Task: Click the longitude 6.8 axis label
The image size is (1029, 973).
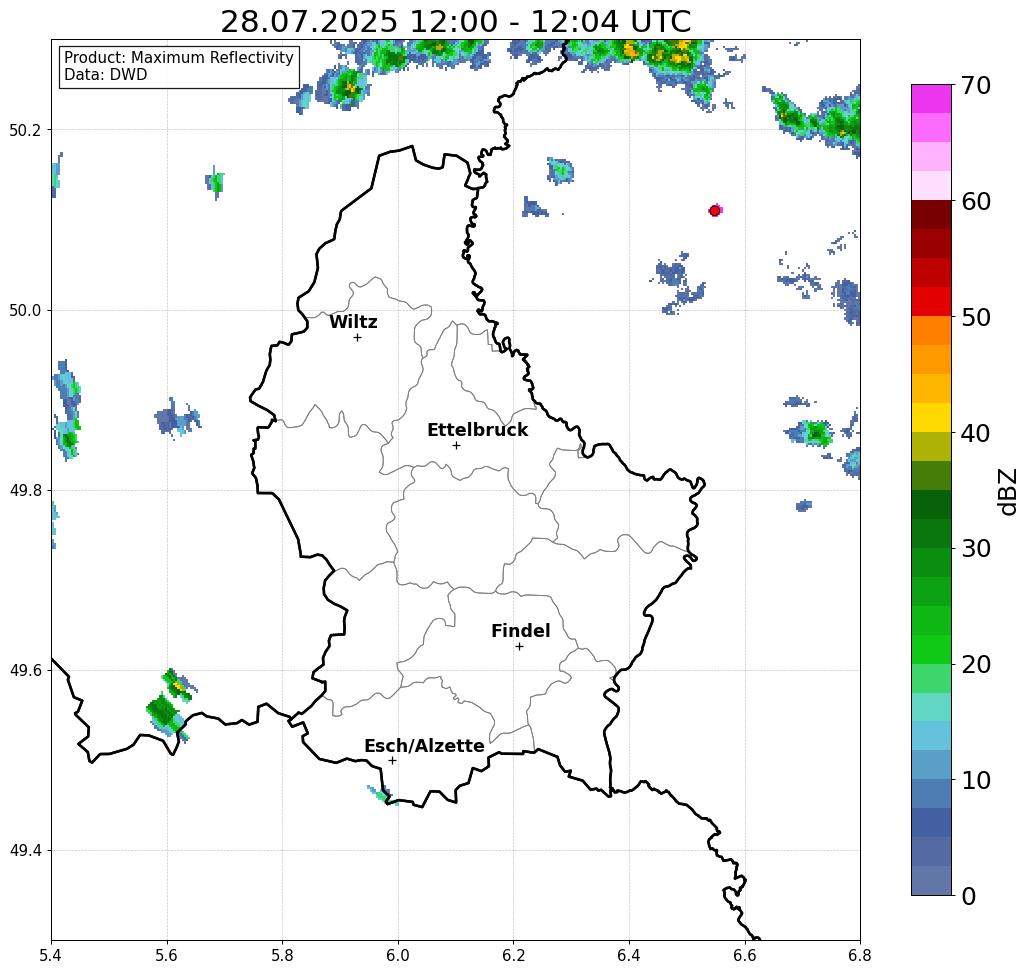Action: coord(860,955)
